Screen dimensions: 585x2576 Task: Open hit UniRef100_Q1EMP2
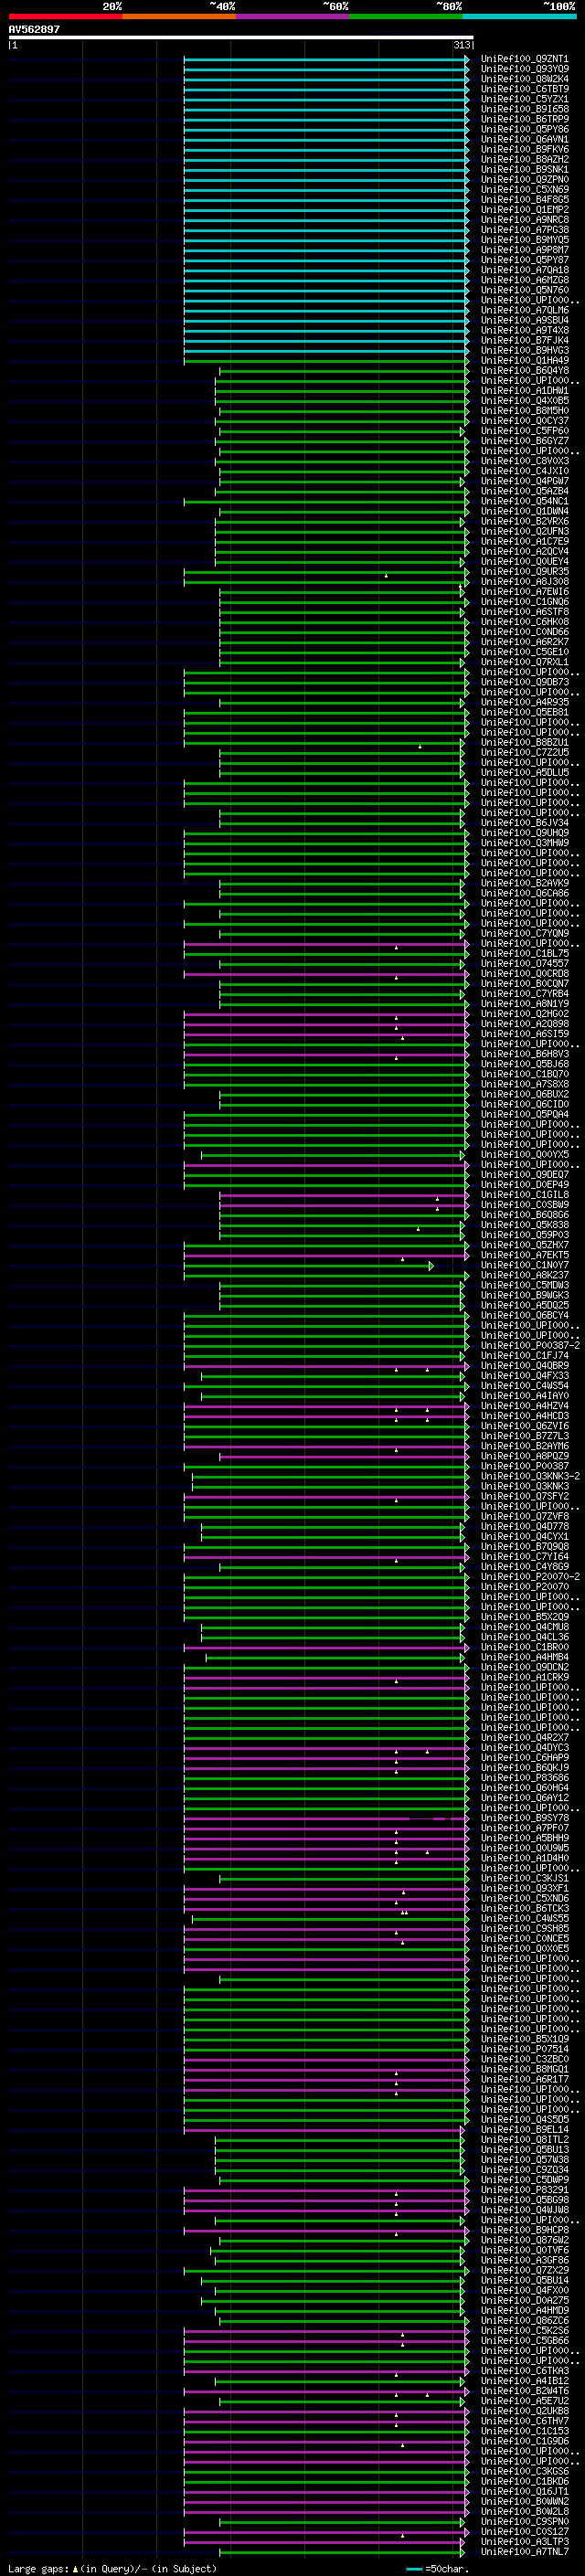pyautogui.click(x=524, y=209)
